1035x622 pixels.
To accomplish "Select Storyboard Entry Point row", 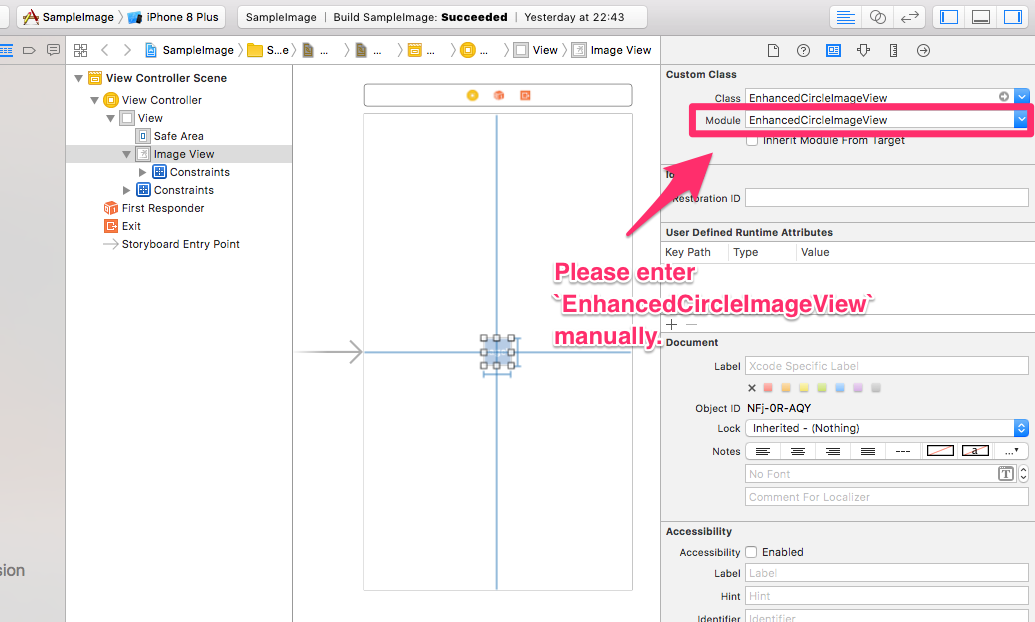I will tap(171, 244).
